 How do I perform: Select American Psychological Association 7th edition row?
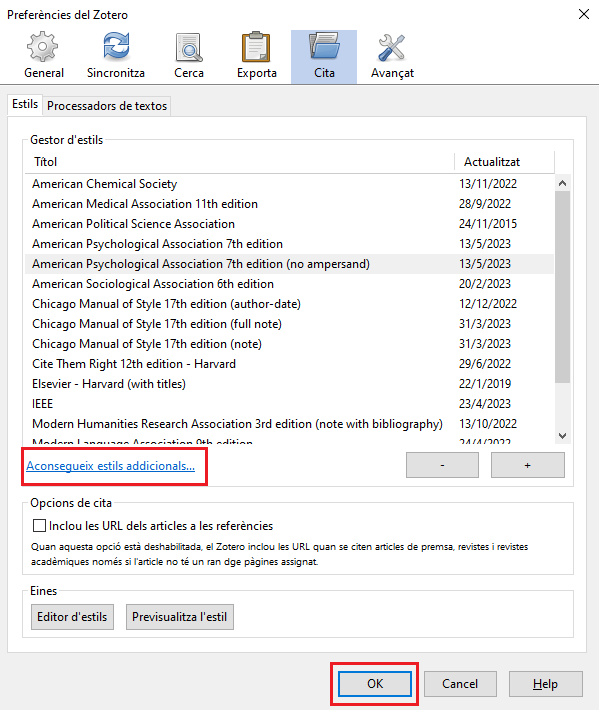click(x=289, y=244)
